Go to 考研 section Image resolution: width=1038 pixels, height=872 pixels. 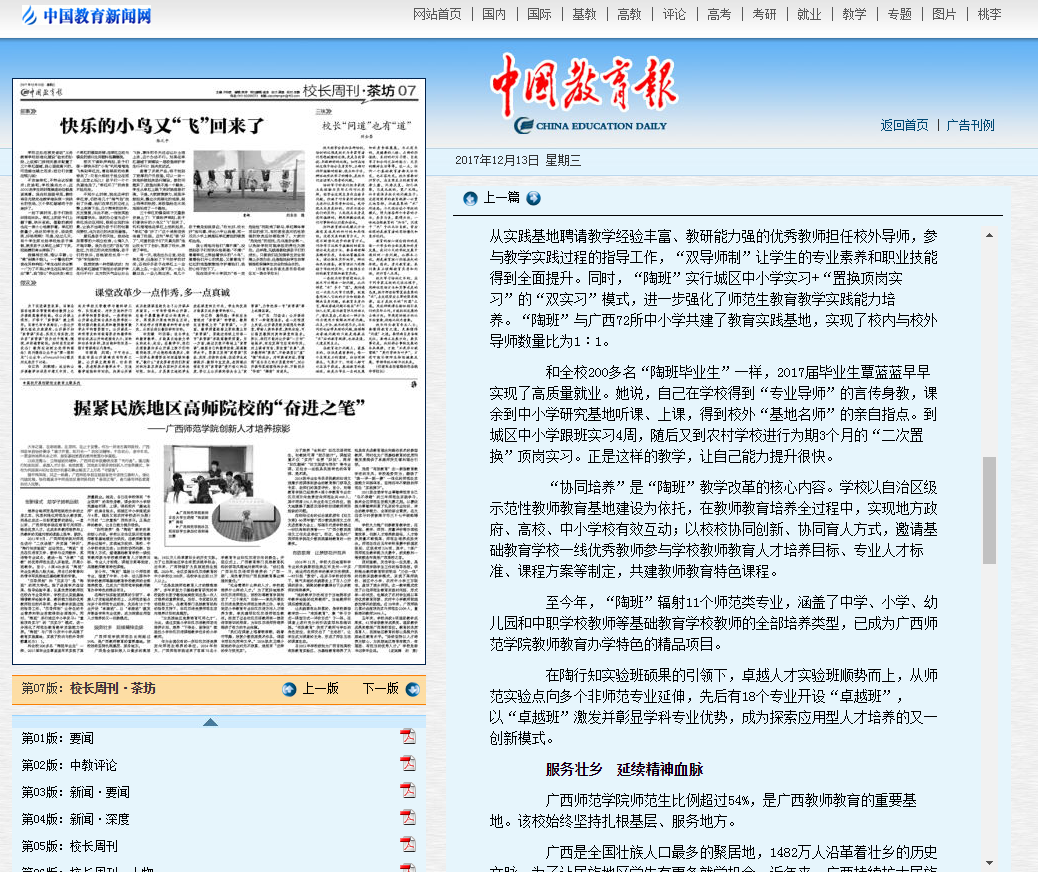pyautogui.click(x=764, y=15)
